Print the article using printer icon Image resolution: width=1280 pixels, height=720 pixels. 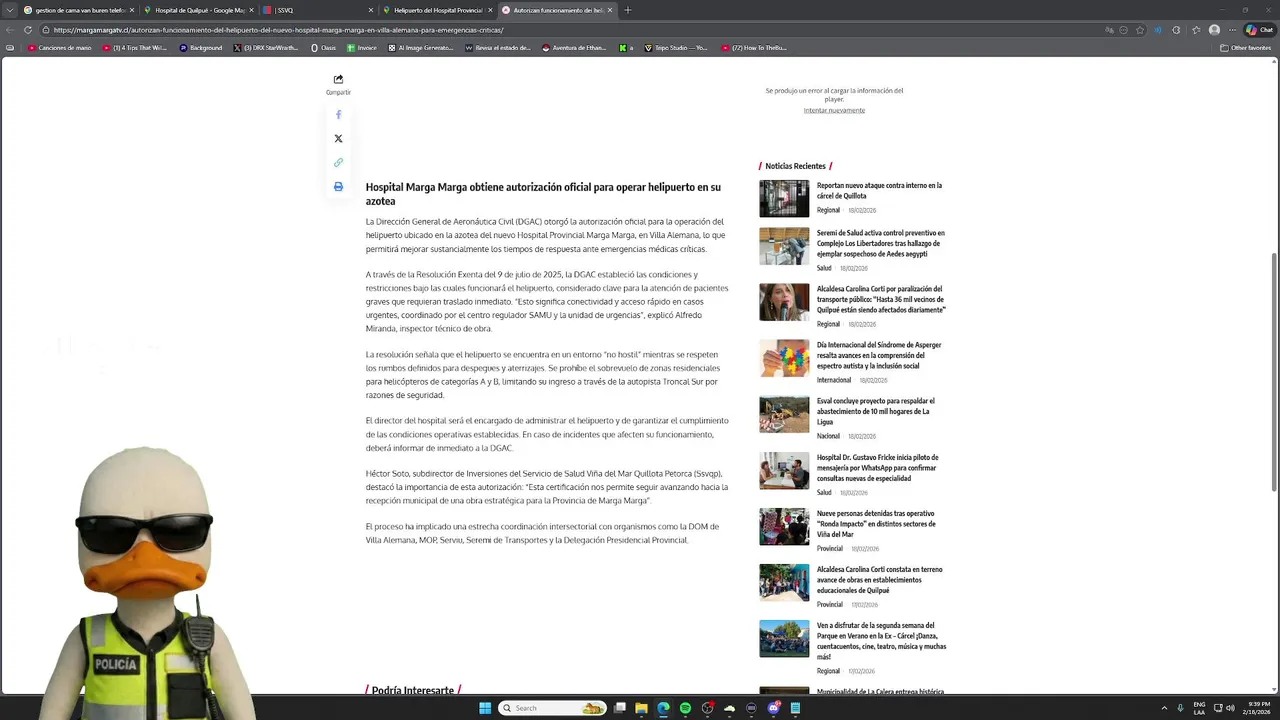tap(338, 186)
